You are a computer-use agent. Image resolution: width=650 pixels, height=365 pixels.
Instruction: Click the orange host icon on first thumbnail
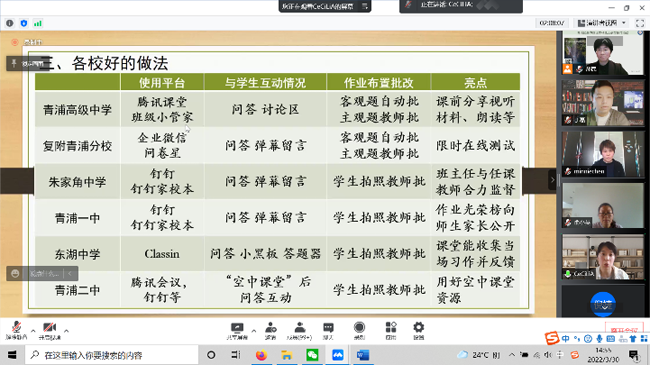click(567, 69)
